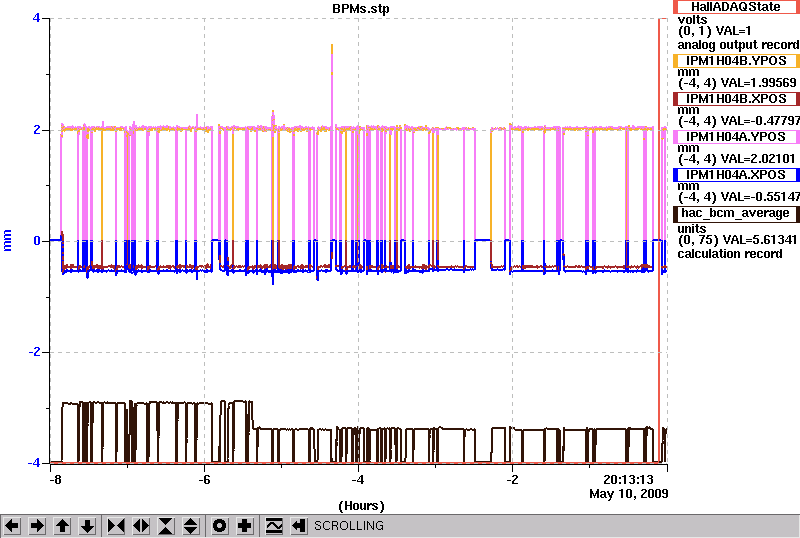Click the 'analog output record' description
Screen dimensions: 800x538
click(738, 45)
